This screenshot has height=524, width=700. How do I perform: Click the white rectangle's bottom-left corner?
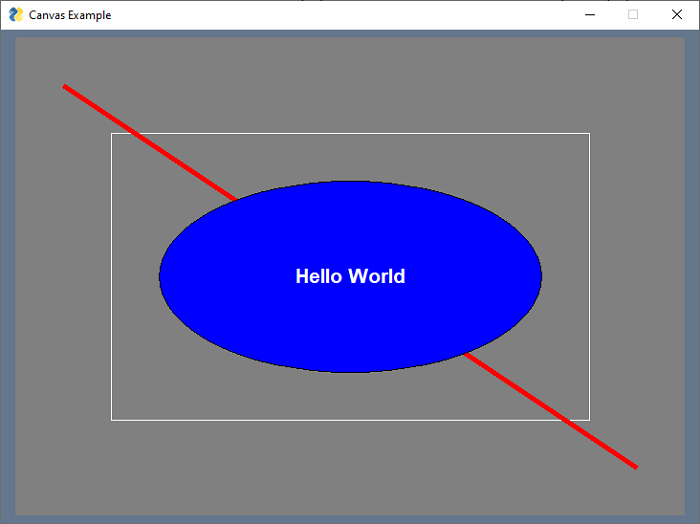coord(111,420)
